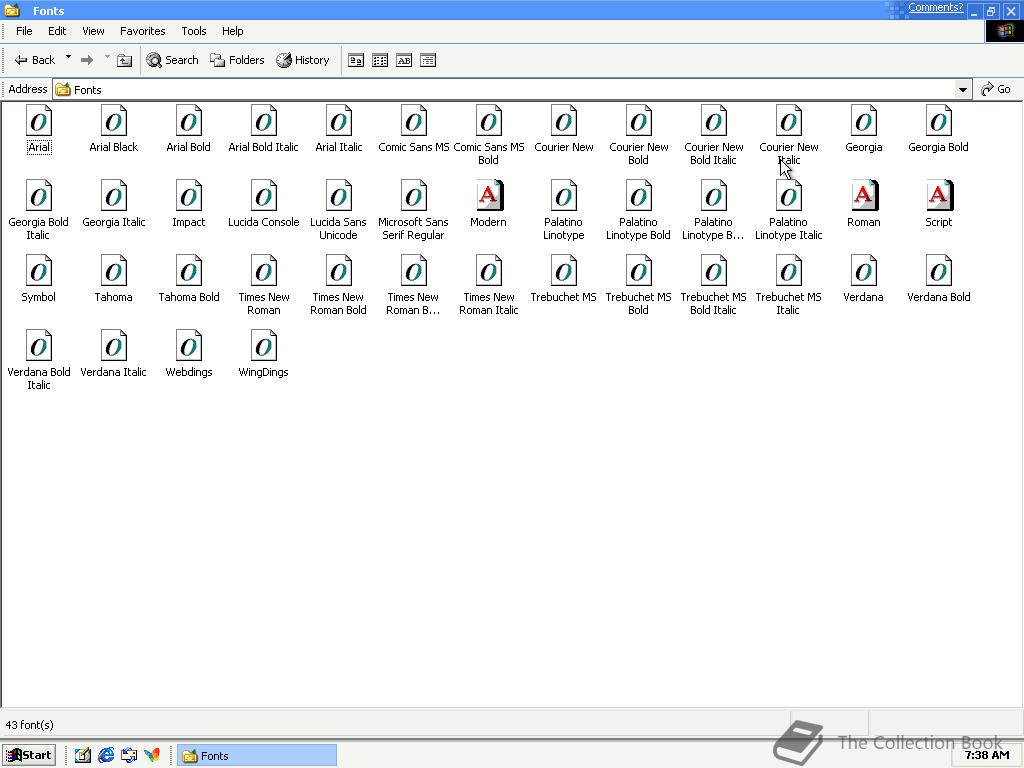
Task: Select the WingDings font icon
Action: pos(264,346)
